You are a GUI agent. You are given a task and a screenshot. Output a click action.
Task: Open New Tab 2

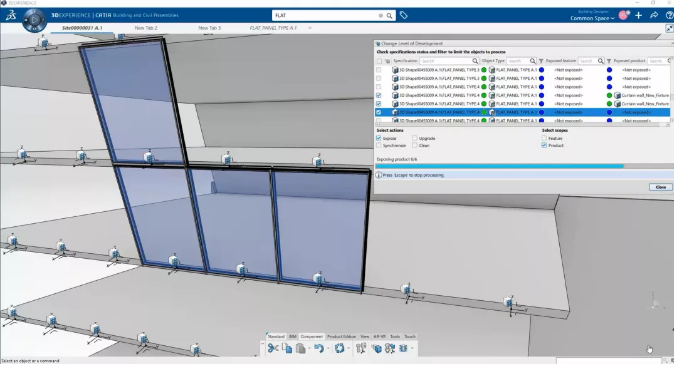pyautogui.click(x=146, y=28)
